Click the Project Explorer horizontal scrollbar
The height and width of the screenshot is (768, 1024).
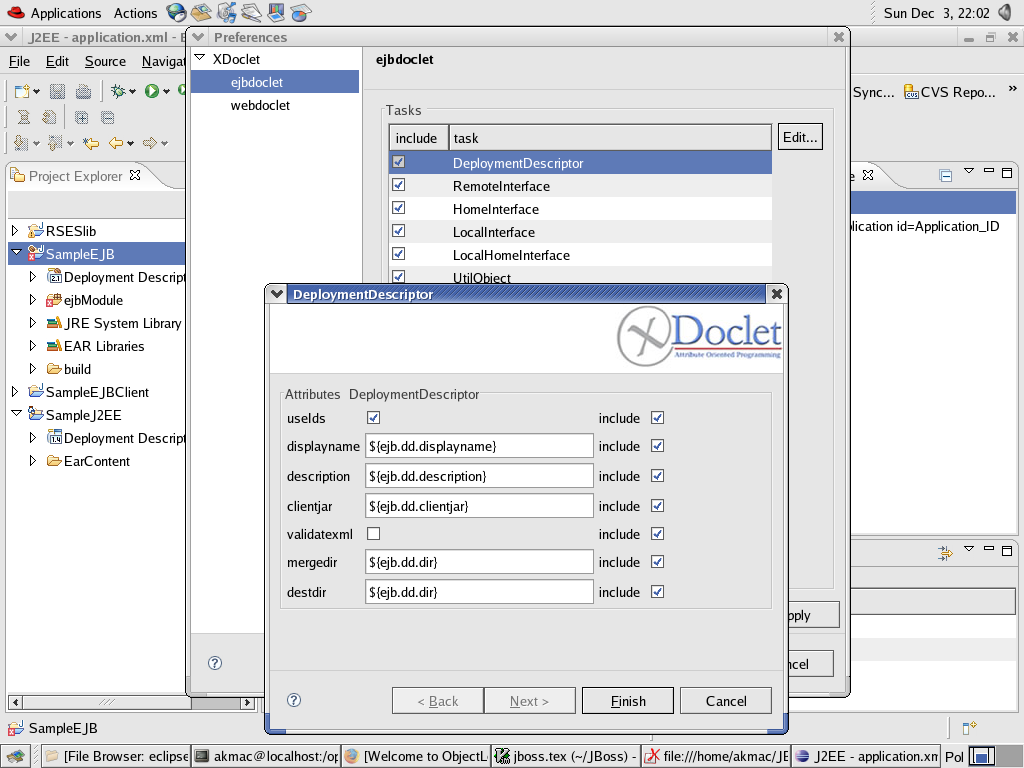131,703
